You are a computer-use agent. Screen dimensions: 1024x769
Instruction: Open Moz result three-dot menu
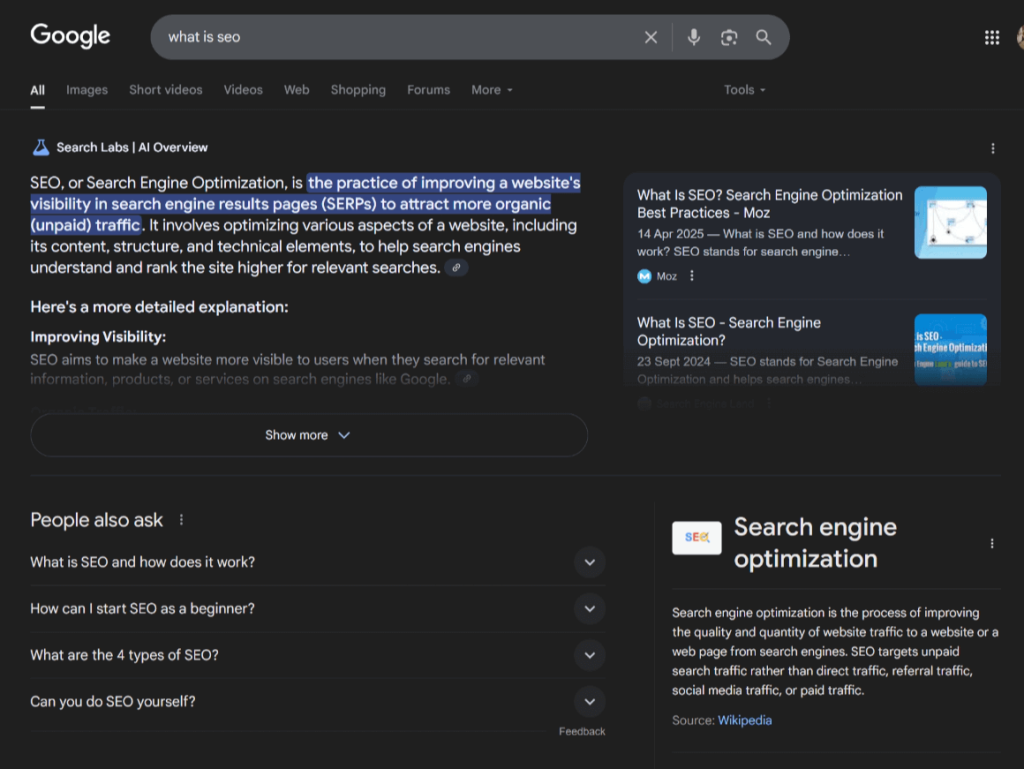point(692,276)
